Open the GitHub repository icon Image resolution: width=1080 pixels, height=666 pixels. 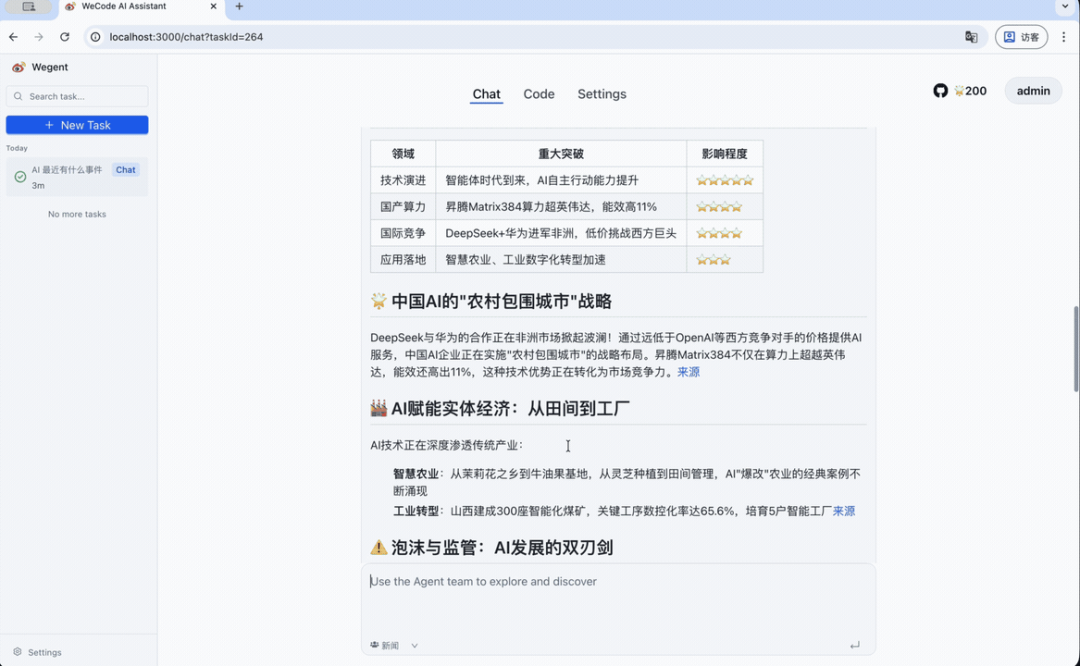point(940,91)
